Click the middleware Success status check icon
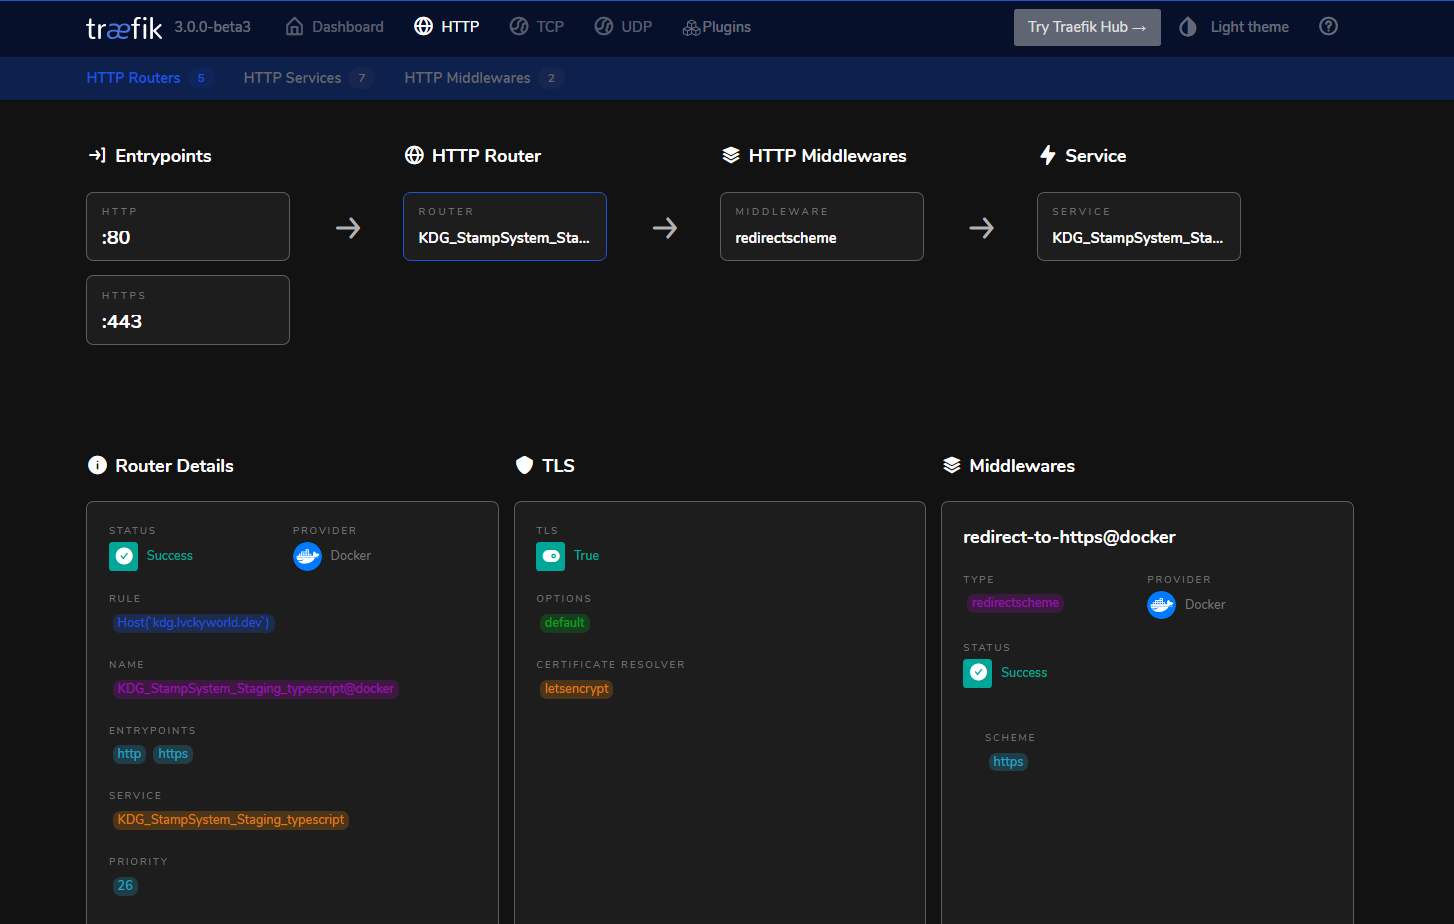Screen dimensions: 1454x924 [978, 673]
